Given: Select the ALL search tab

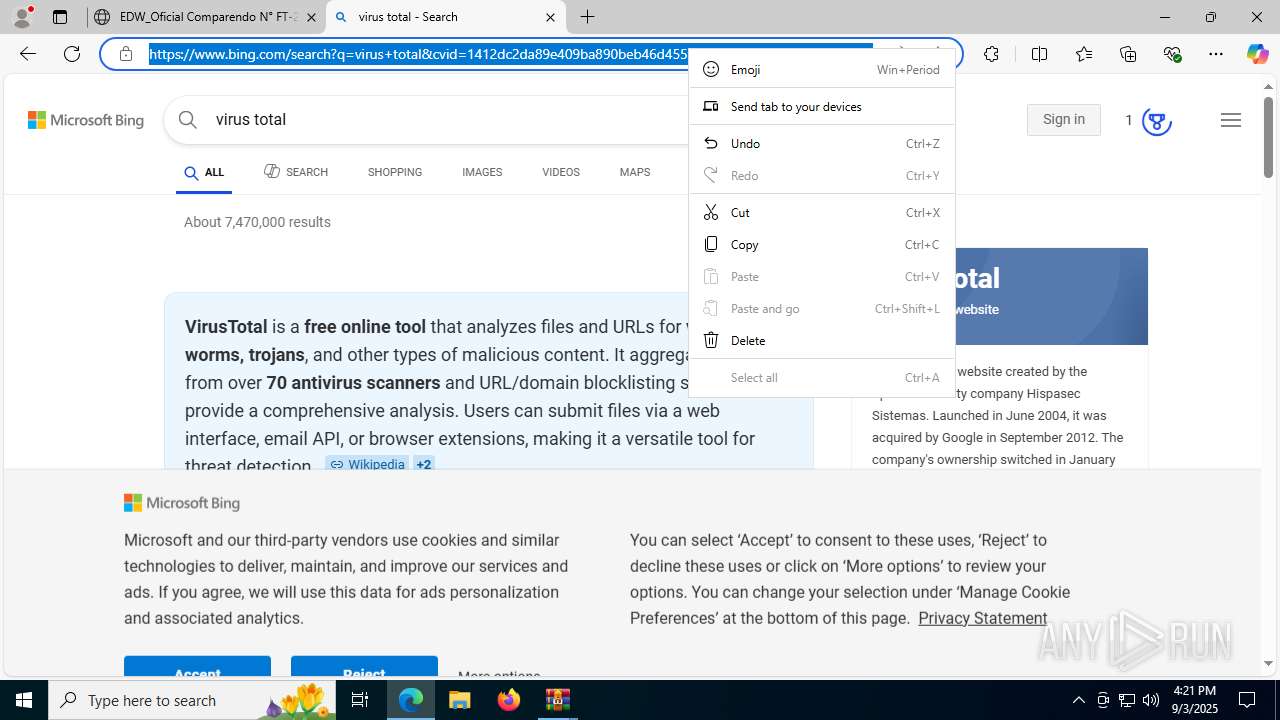Looking at the screenshot, I should click(x=204, y=173).
